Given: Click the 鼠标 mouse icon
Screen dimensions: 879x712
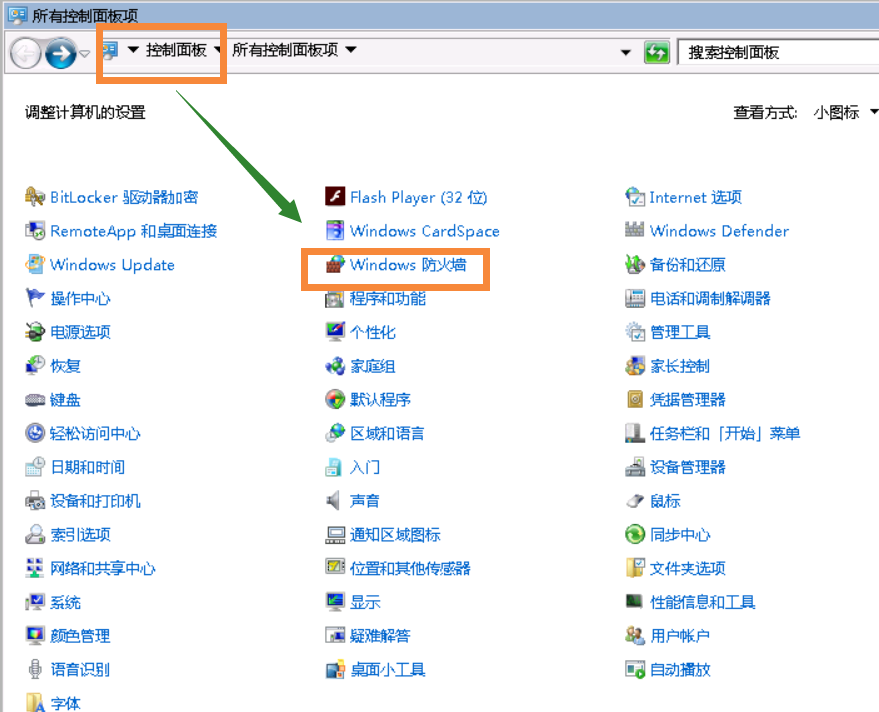Looking at the screenshot, I should (x=635, y=501).
